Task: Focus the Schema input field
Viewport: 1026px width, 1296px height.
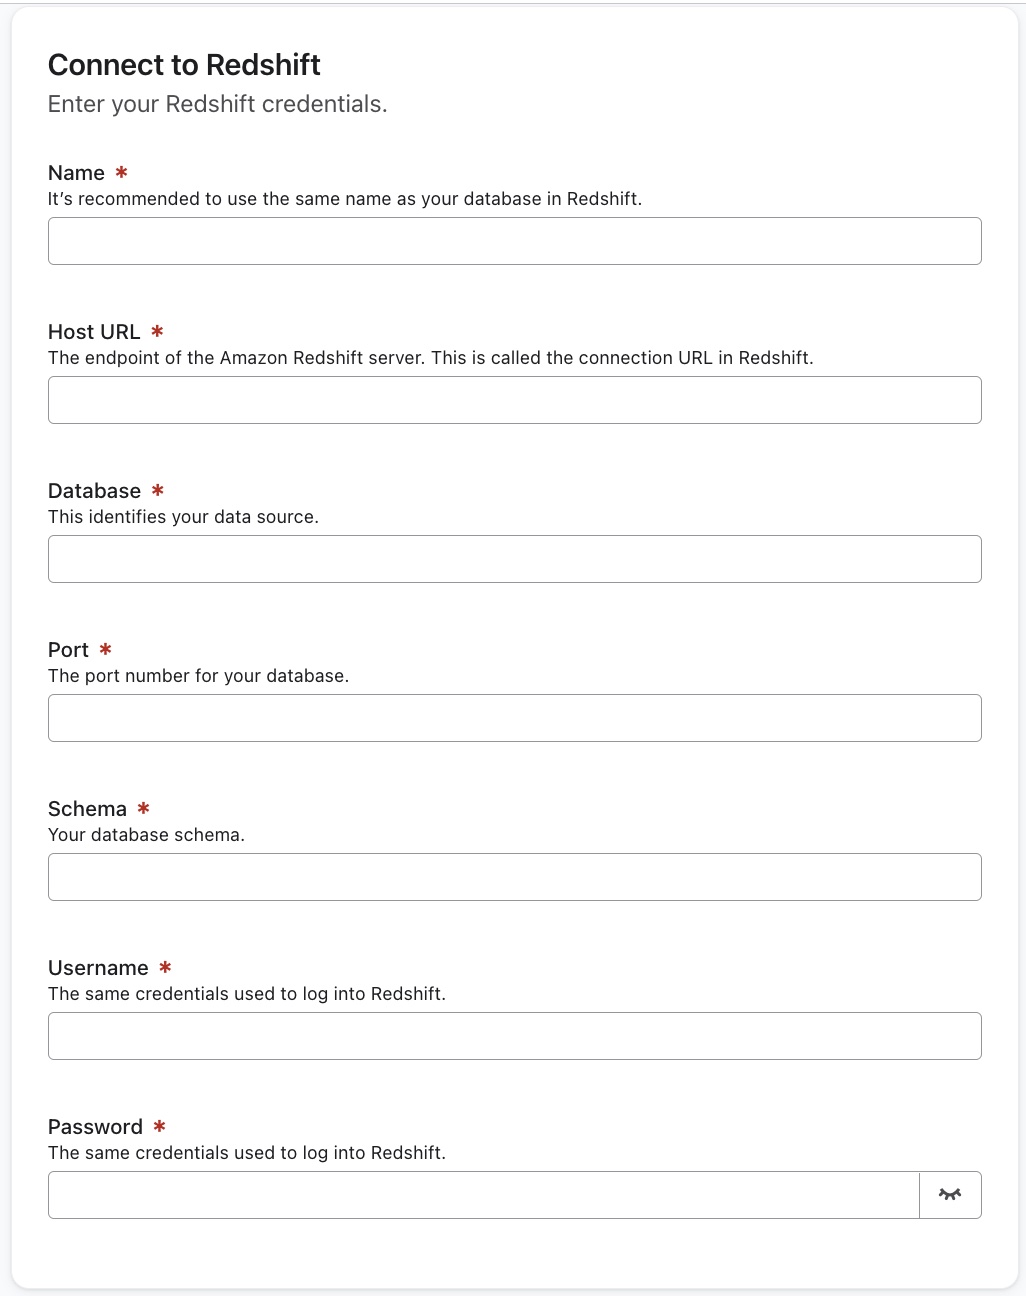Action: point(514,877)
